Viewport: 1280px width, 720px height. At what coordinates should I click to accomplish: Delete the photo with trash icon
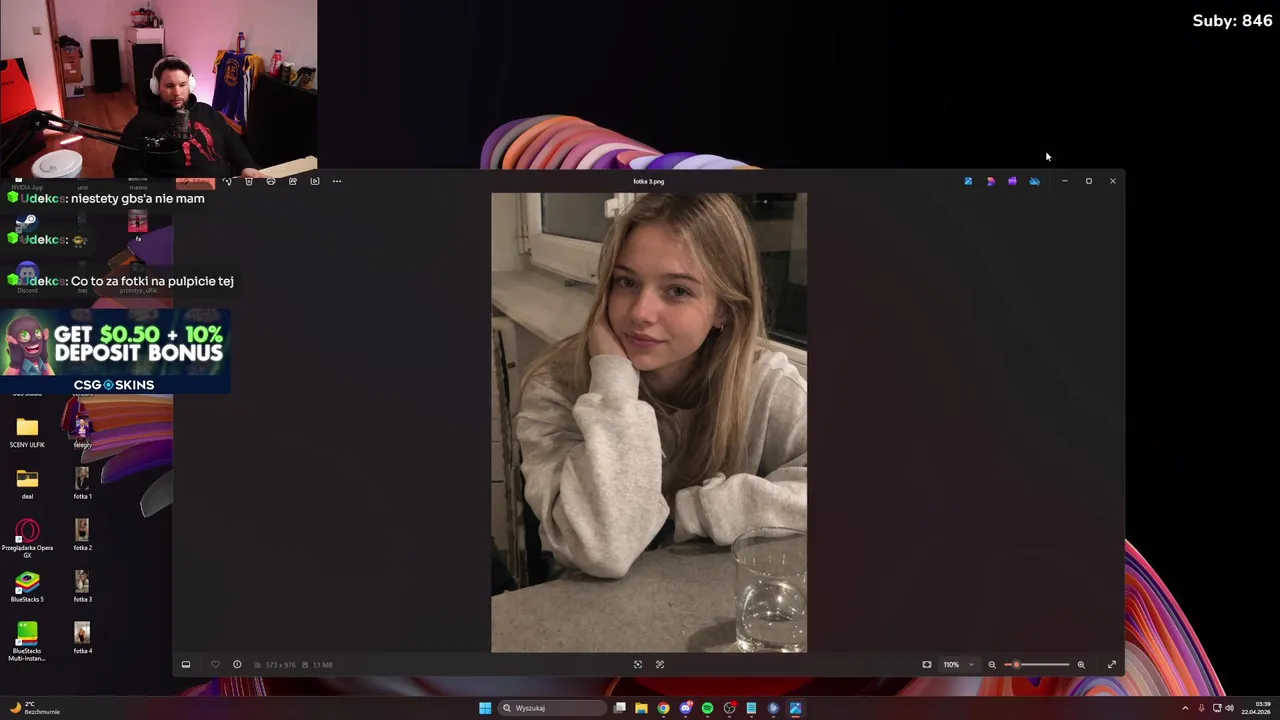point(249,181)
